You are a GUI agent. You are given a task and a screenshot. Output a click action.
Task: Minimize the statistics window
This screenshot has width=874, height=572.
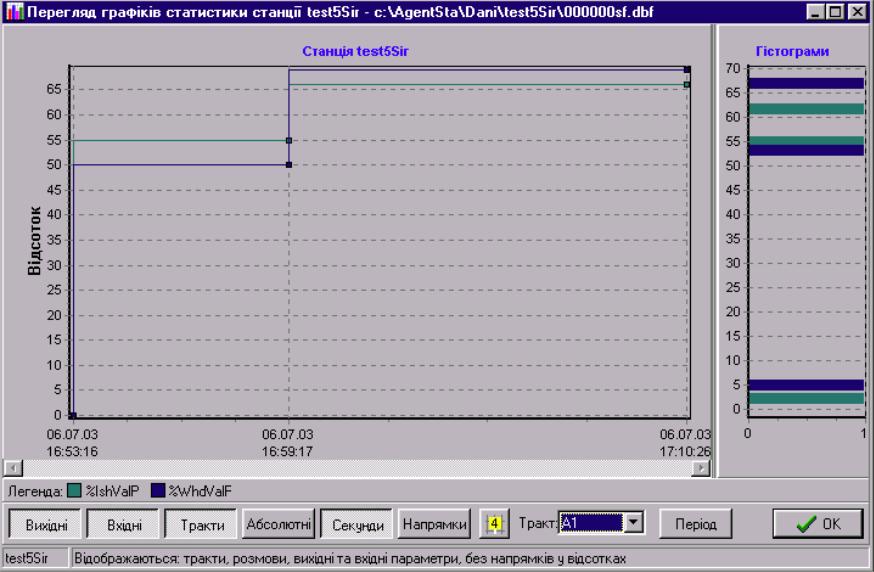[x=815, y=11]
